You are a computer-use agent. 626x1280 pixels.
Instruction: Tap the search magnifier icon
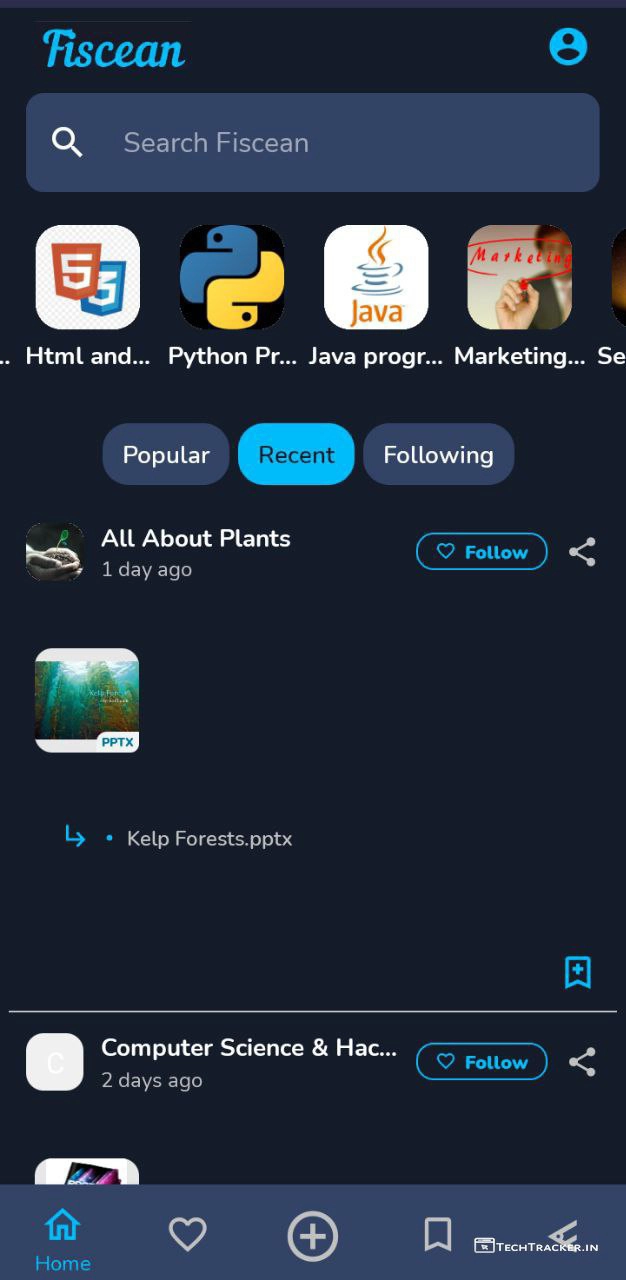(x=67, y=142)
